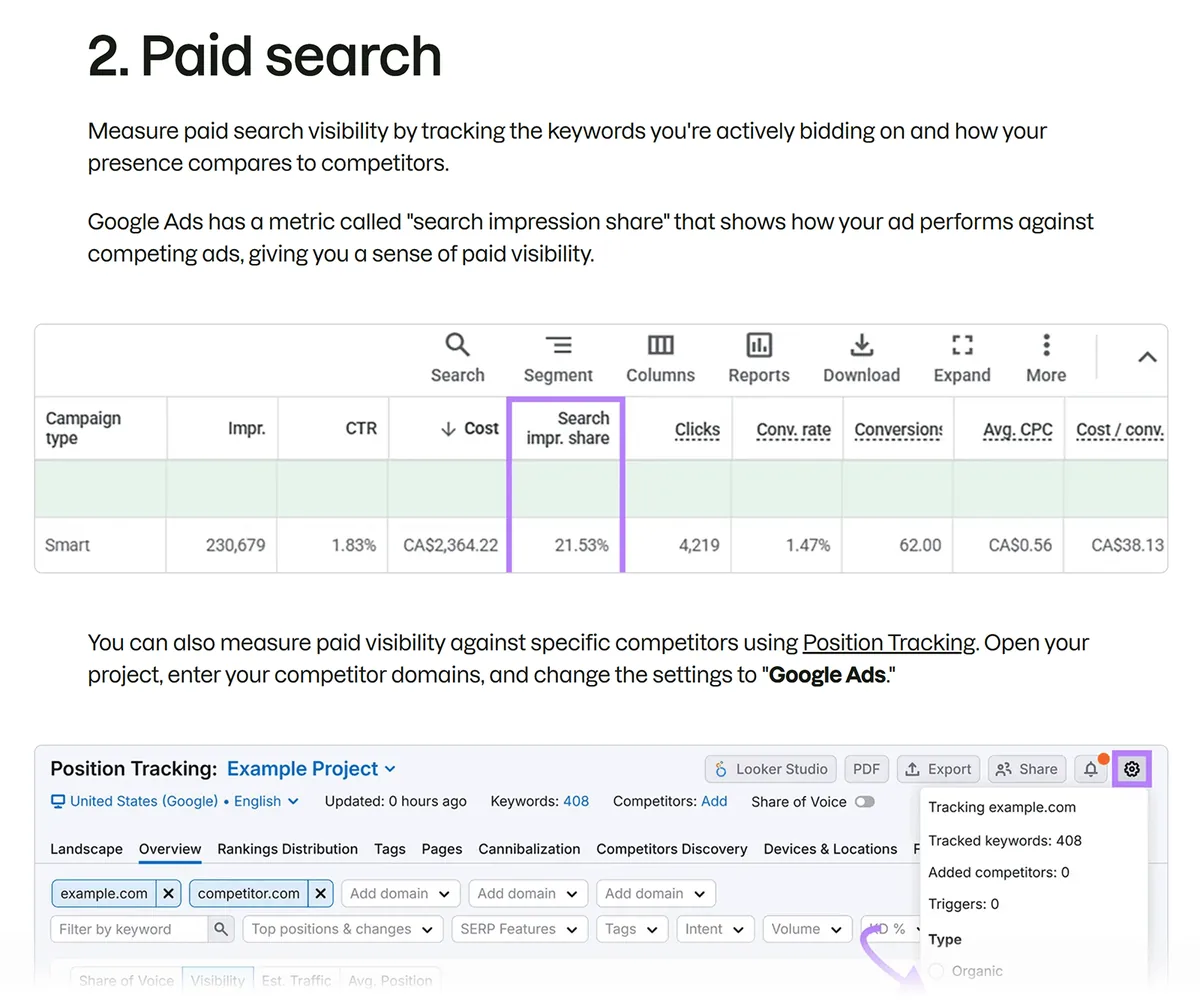Click the PDF button

[x=867, y=769]
